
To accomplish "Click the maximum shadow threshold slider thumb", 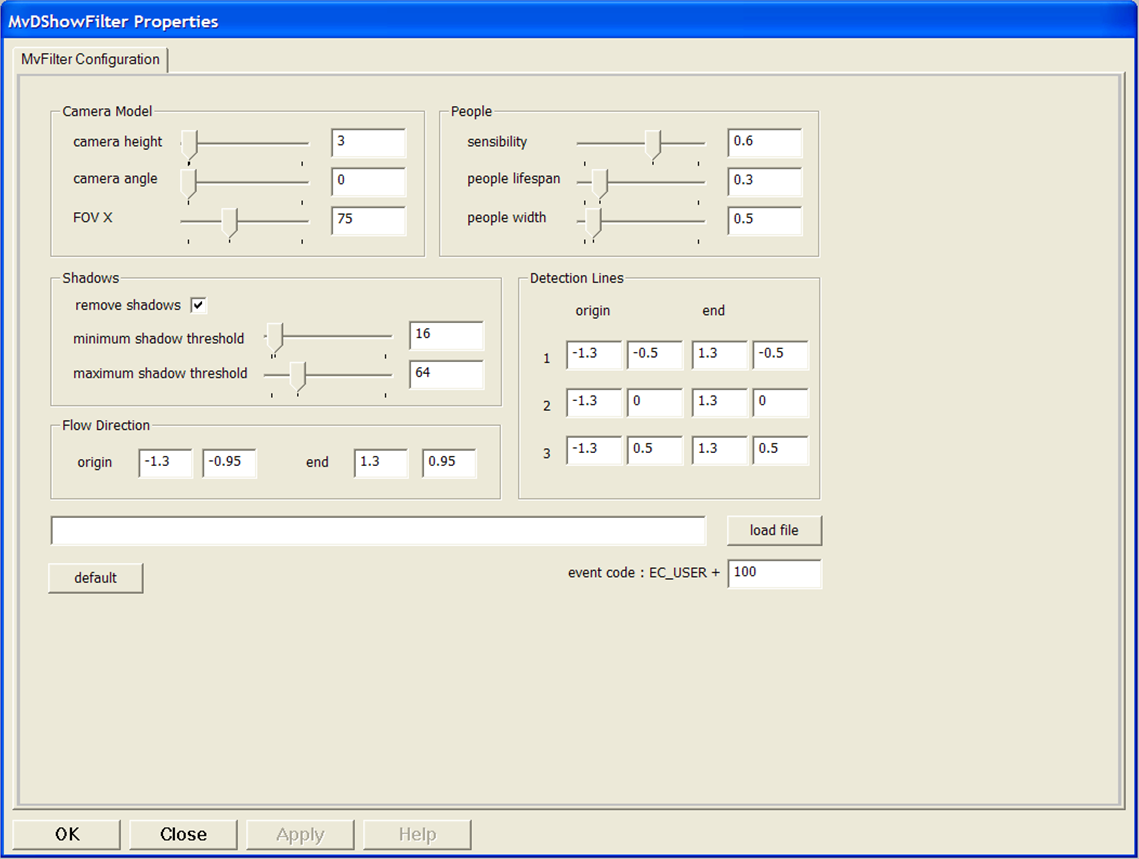I will pyautogui.click(x=298, y=377).
